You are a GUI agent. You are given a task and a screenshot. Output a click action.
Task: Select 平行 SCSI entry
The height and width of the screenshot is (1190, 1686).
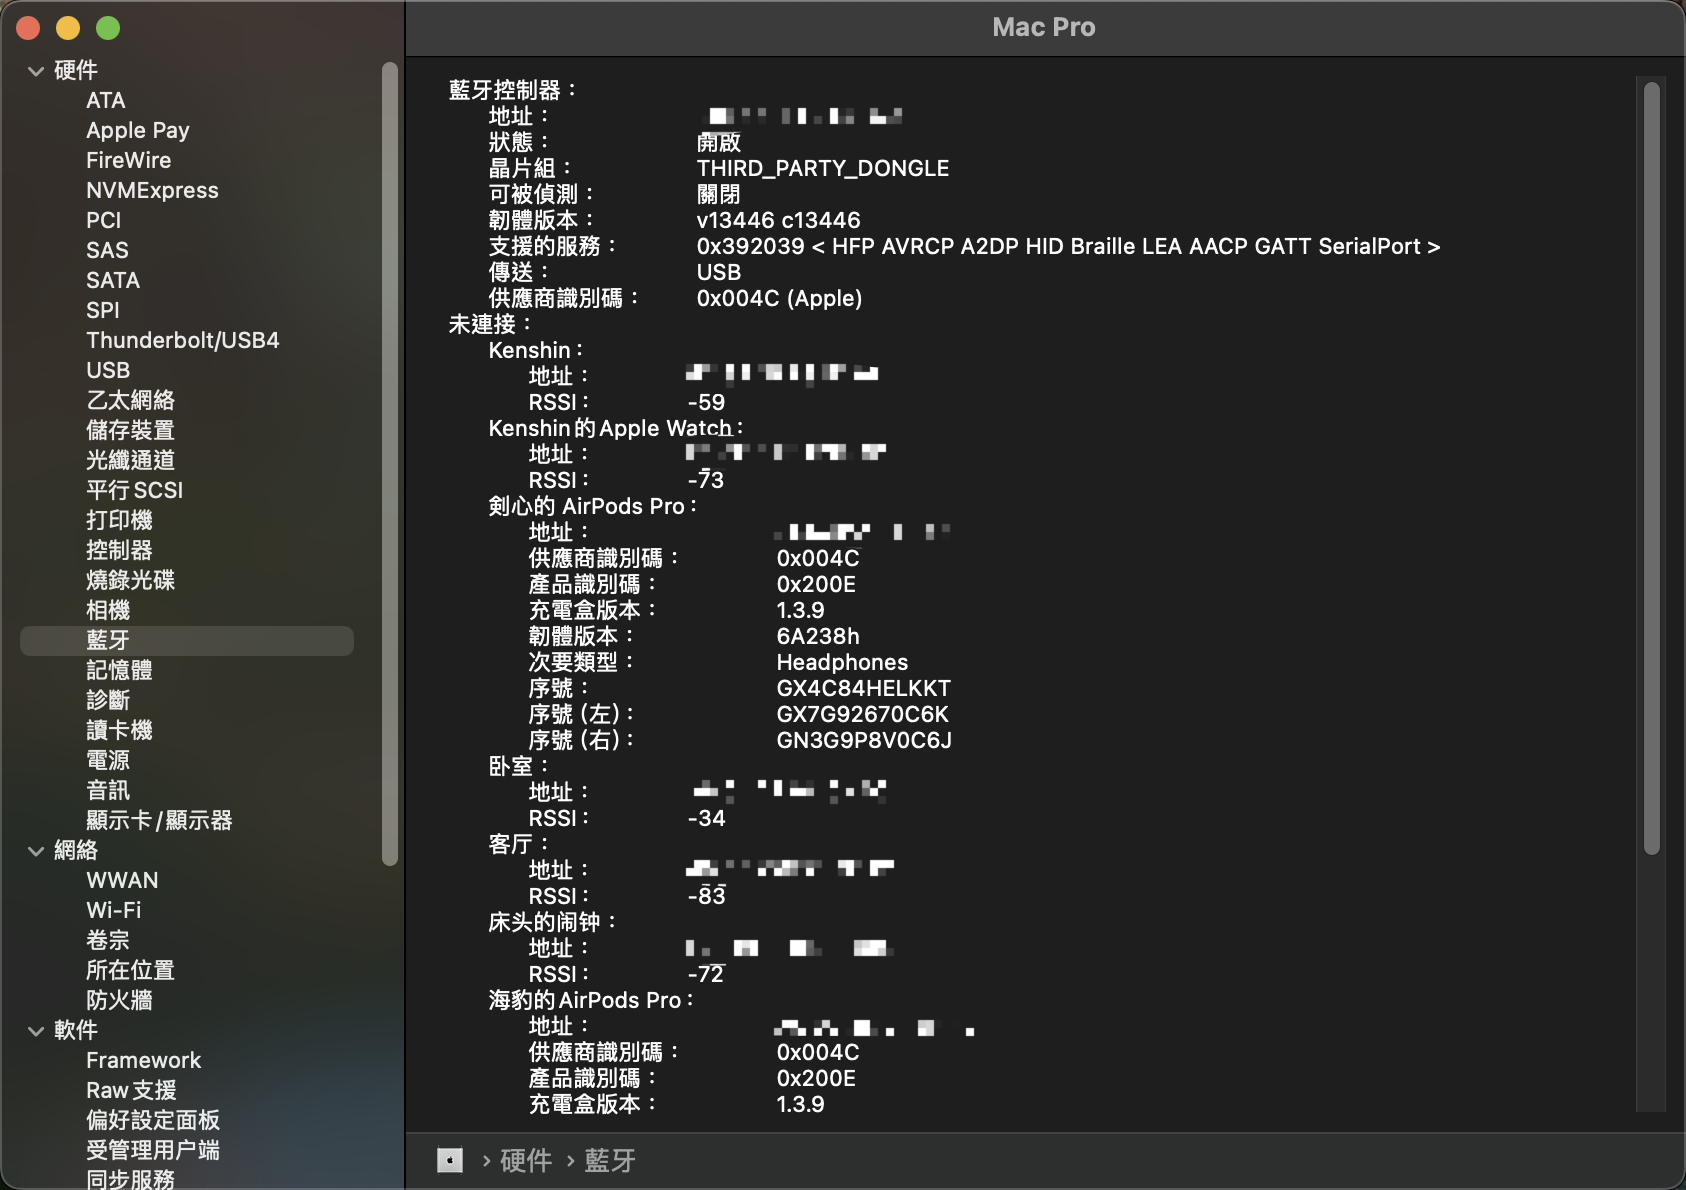(x=134, y=491)
